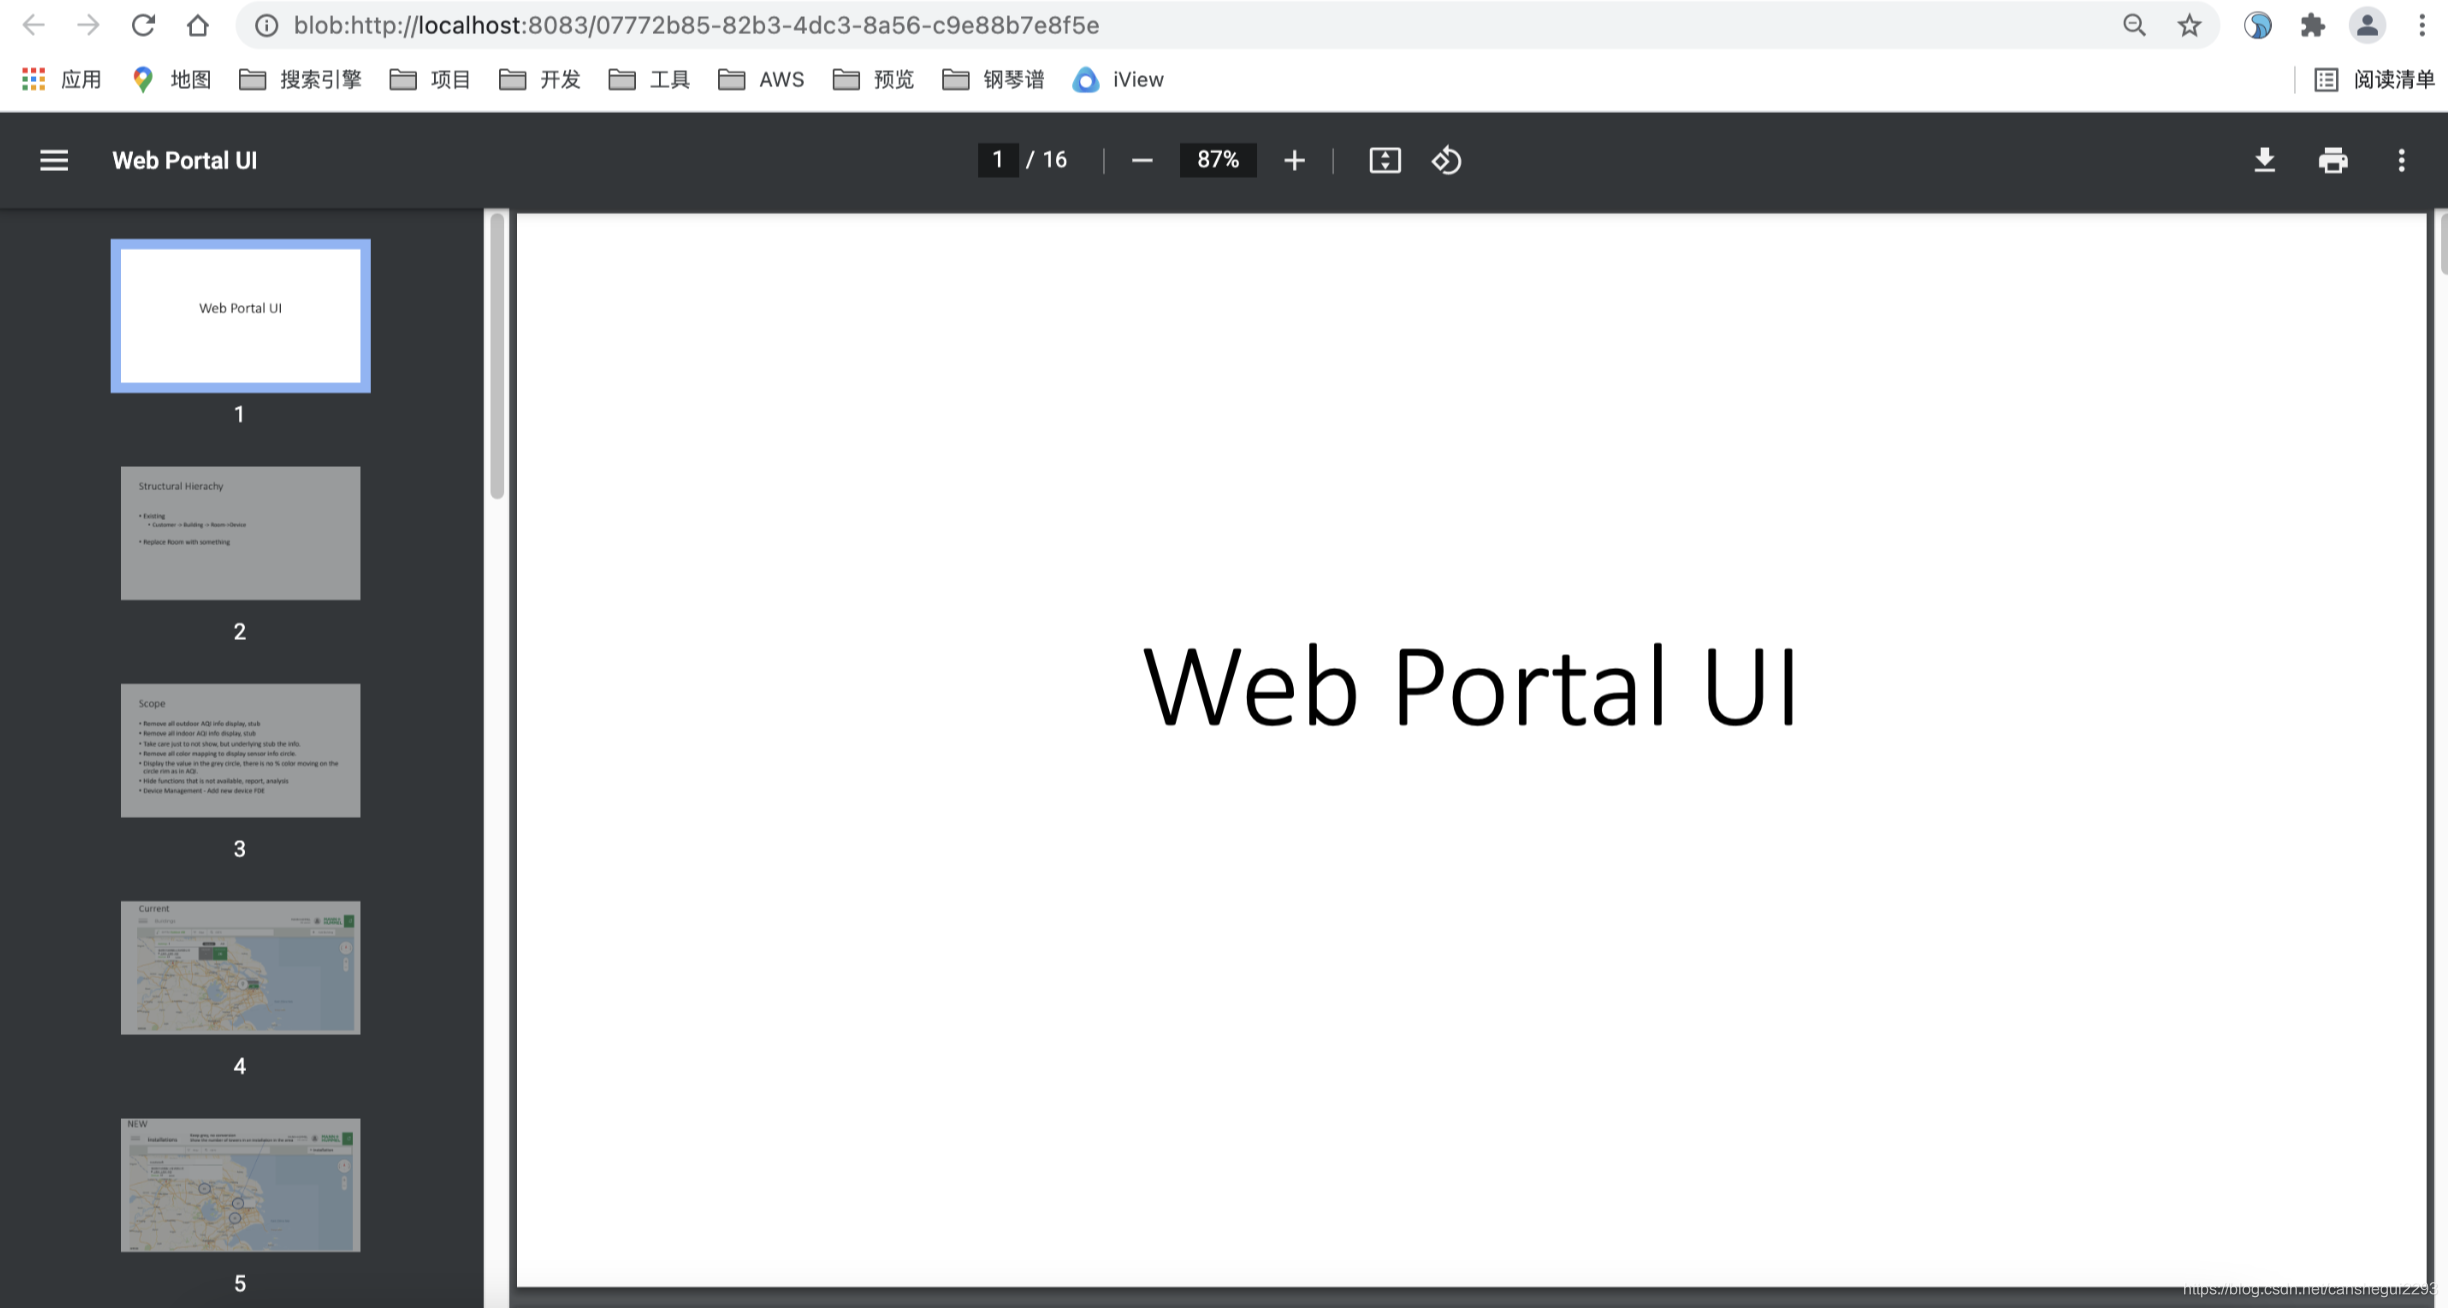The height and width of the screenshot is (1308, 2448).
Task: View site information icon in address bar
Action: point(266,25)
